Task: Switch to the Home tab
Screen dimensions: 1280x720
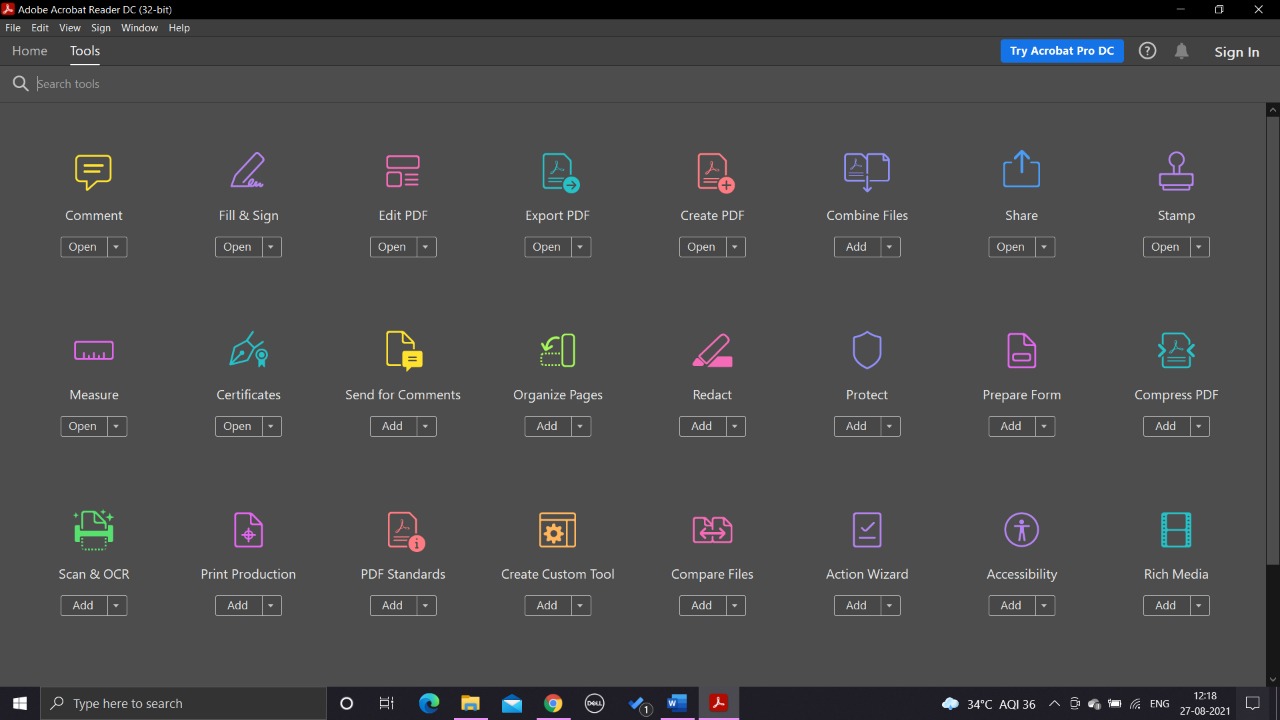Action: coord(30,51)
